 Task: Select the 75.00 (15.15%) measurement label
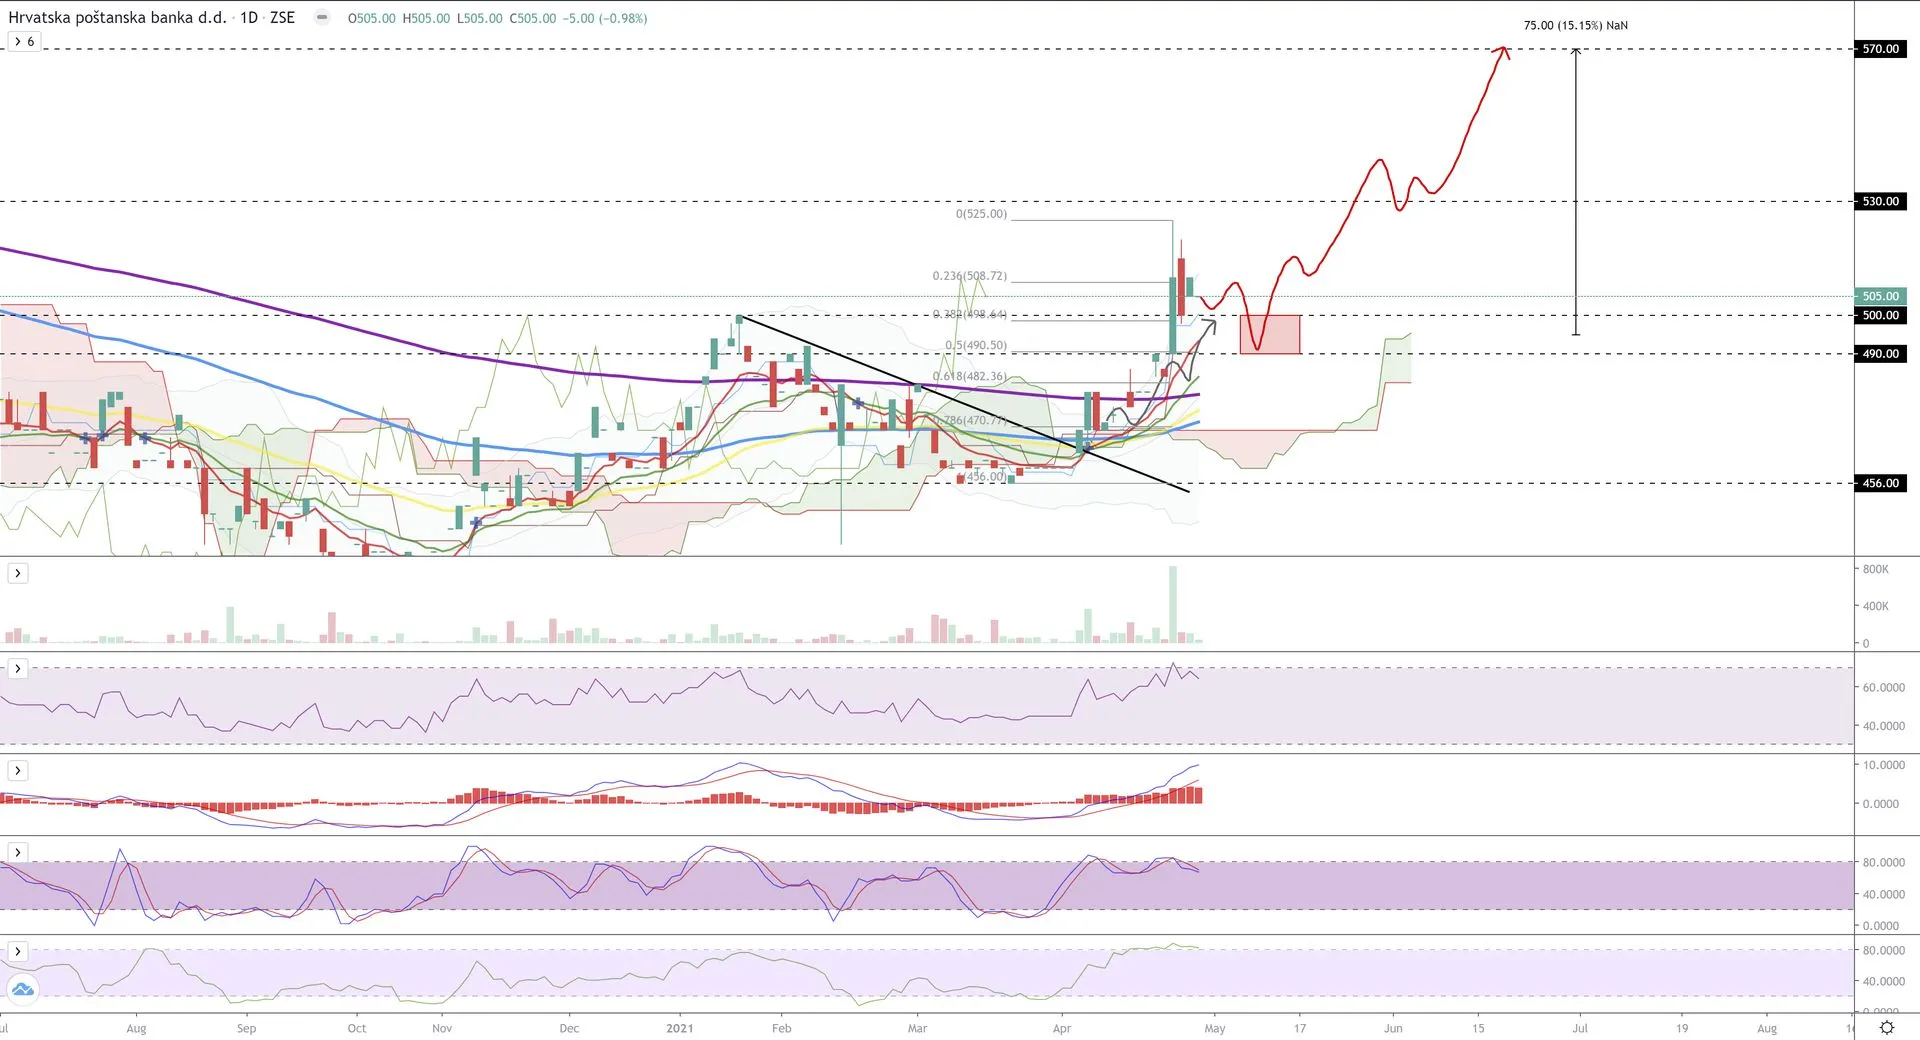1575,25
